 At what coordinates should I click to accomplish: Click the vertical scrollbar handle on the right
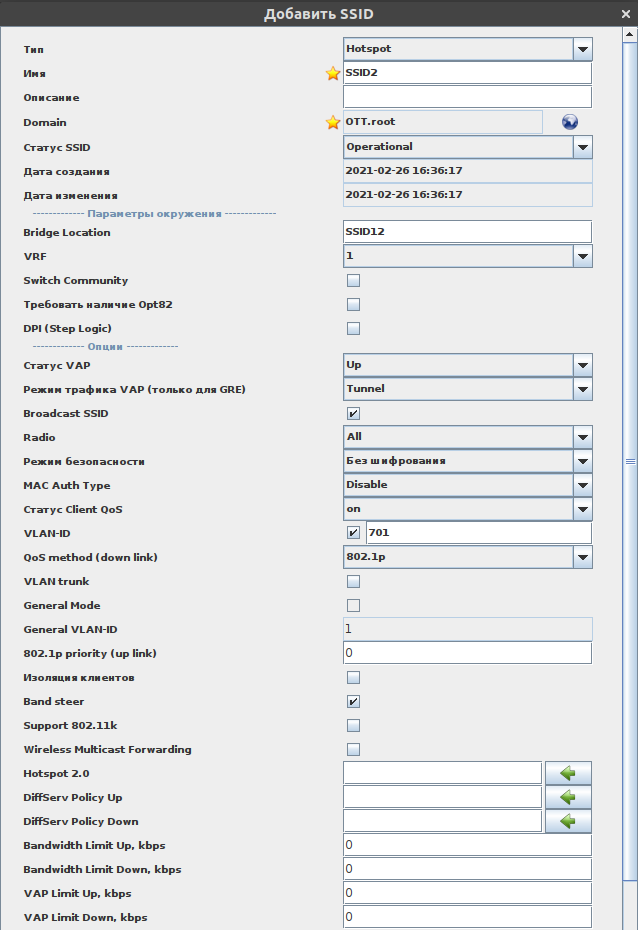pos(630,461)
